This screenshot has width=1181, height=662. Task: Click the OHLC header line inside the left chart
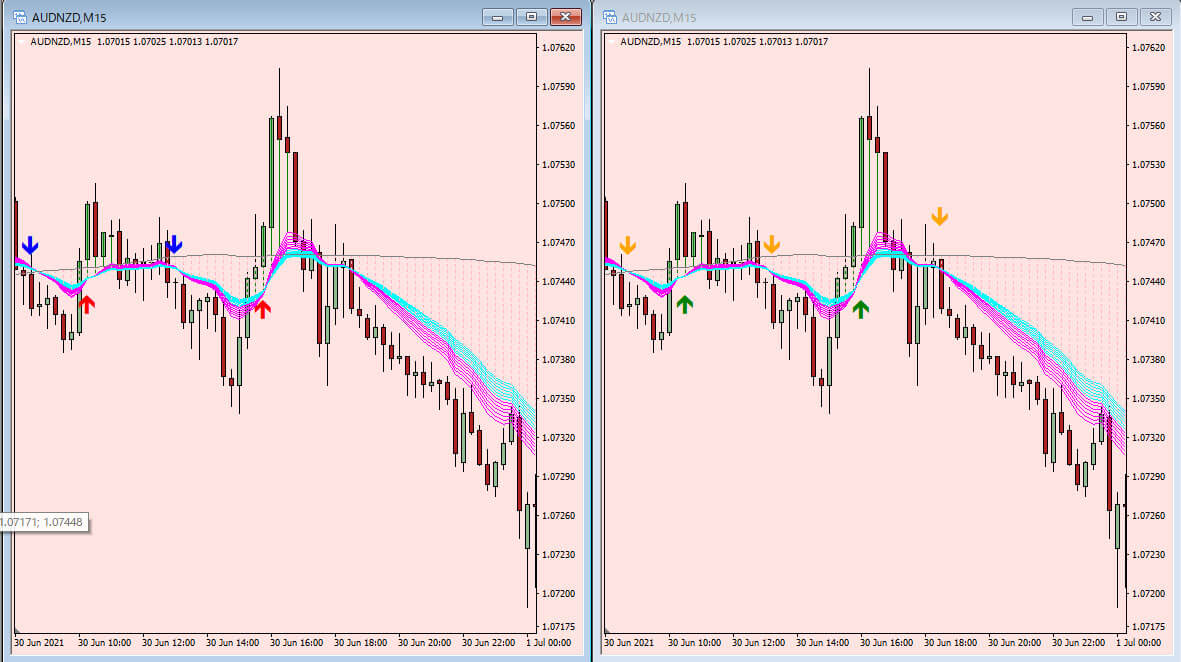pyautogui.click(x=134, y=41)
